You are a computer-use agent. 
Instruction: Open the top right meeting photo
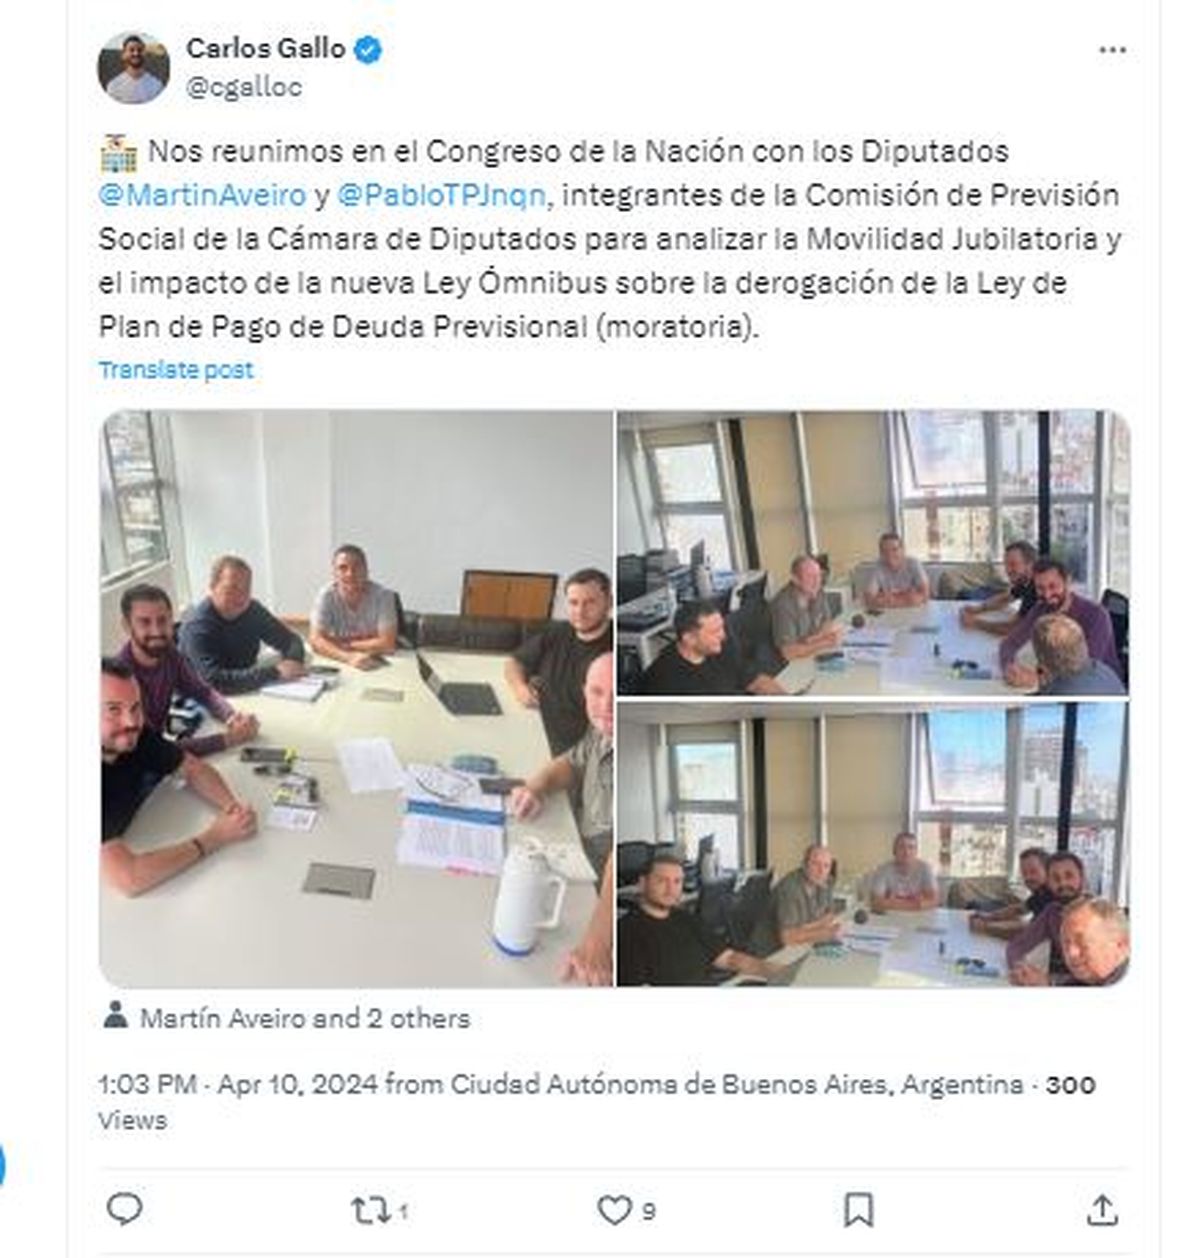coord(873,553)
